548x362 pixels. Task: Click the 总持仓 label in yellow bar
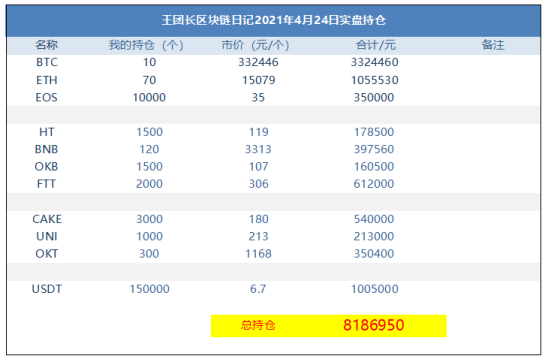click(x=258, y=325)
